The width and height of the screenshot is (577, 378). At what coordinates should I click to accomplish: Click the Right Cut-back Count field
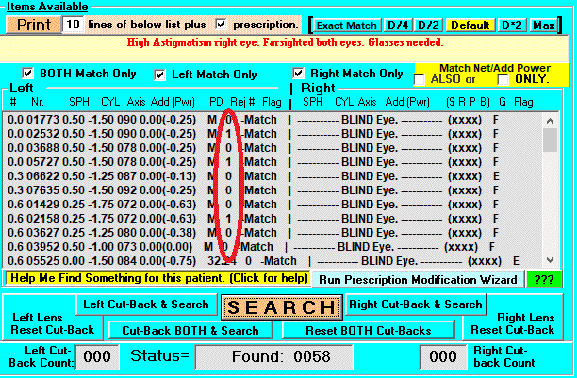click(x=443, y=357)
